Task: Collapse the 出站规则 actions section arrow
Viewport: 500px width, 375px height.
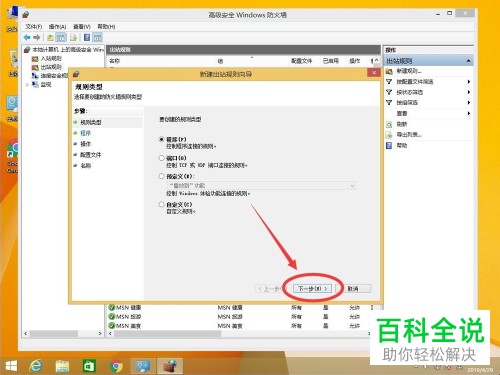Action: pyautogui.click(x=469, y=61)
